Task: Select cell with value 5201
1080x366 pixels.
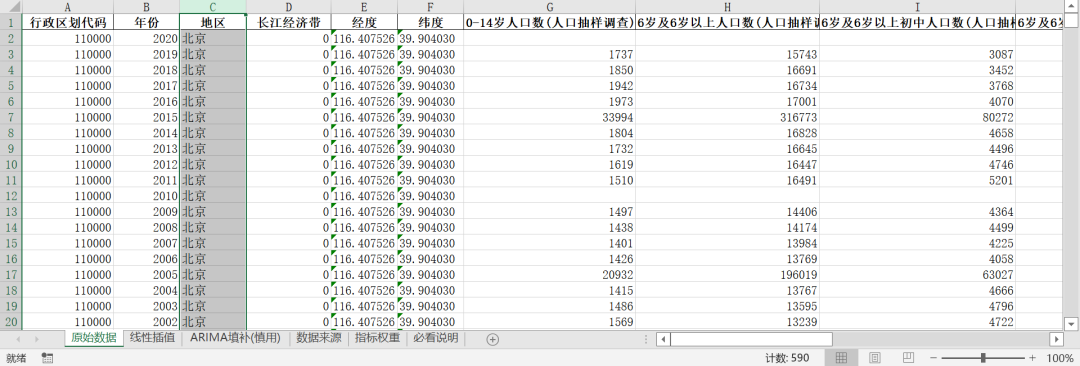Action: tap(917, 180)
